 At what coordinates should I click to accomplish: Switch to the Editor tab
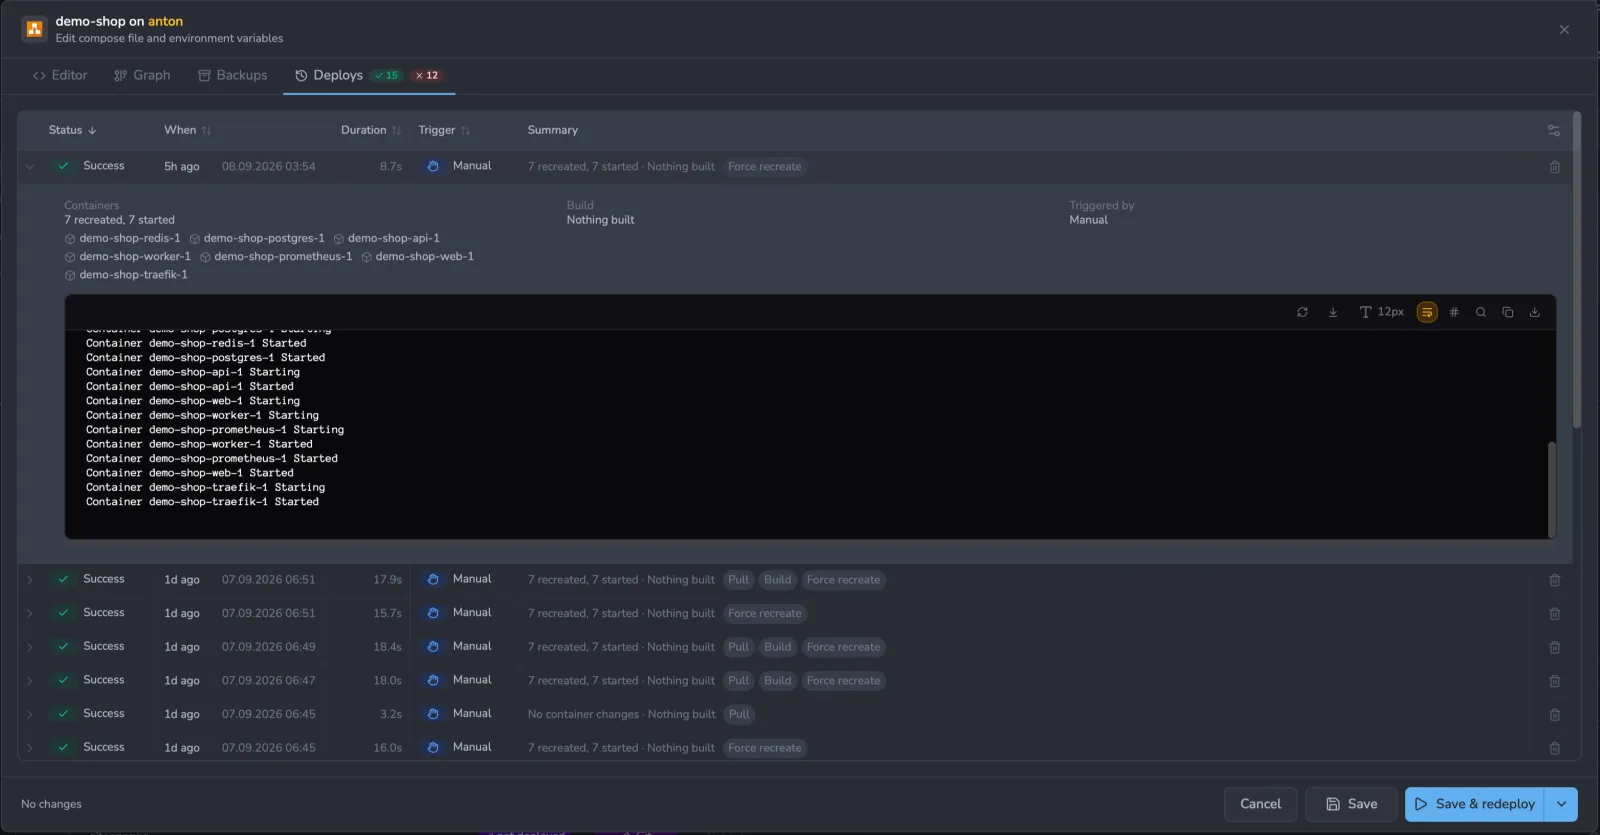[60, 75]
